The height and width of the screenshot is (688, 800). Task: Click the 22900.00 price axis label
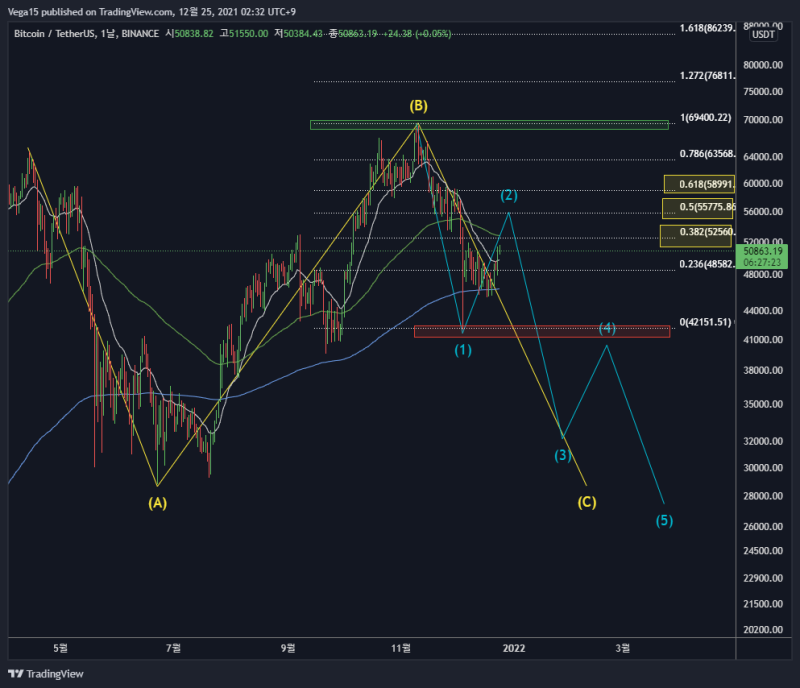(x=763, y=578)
